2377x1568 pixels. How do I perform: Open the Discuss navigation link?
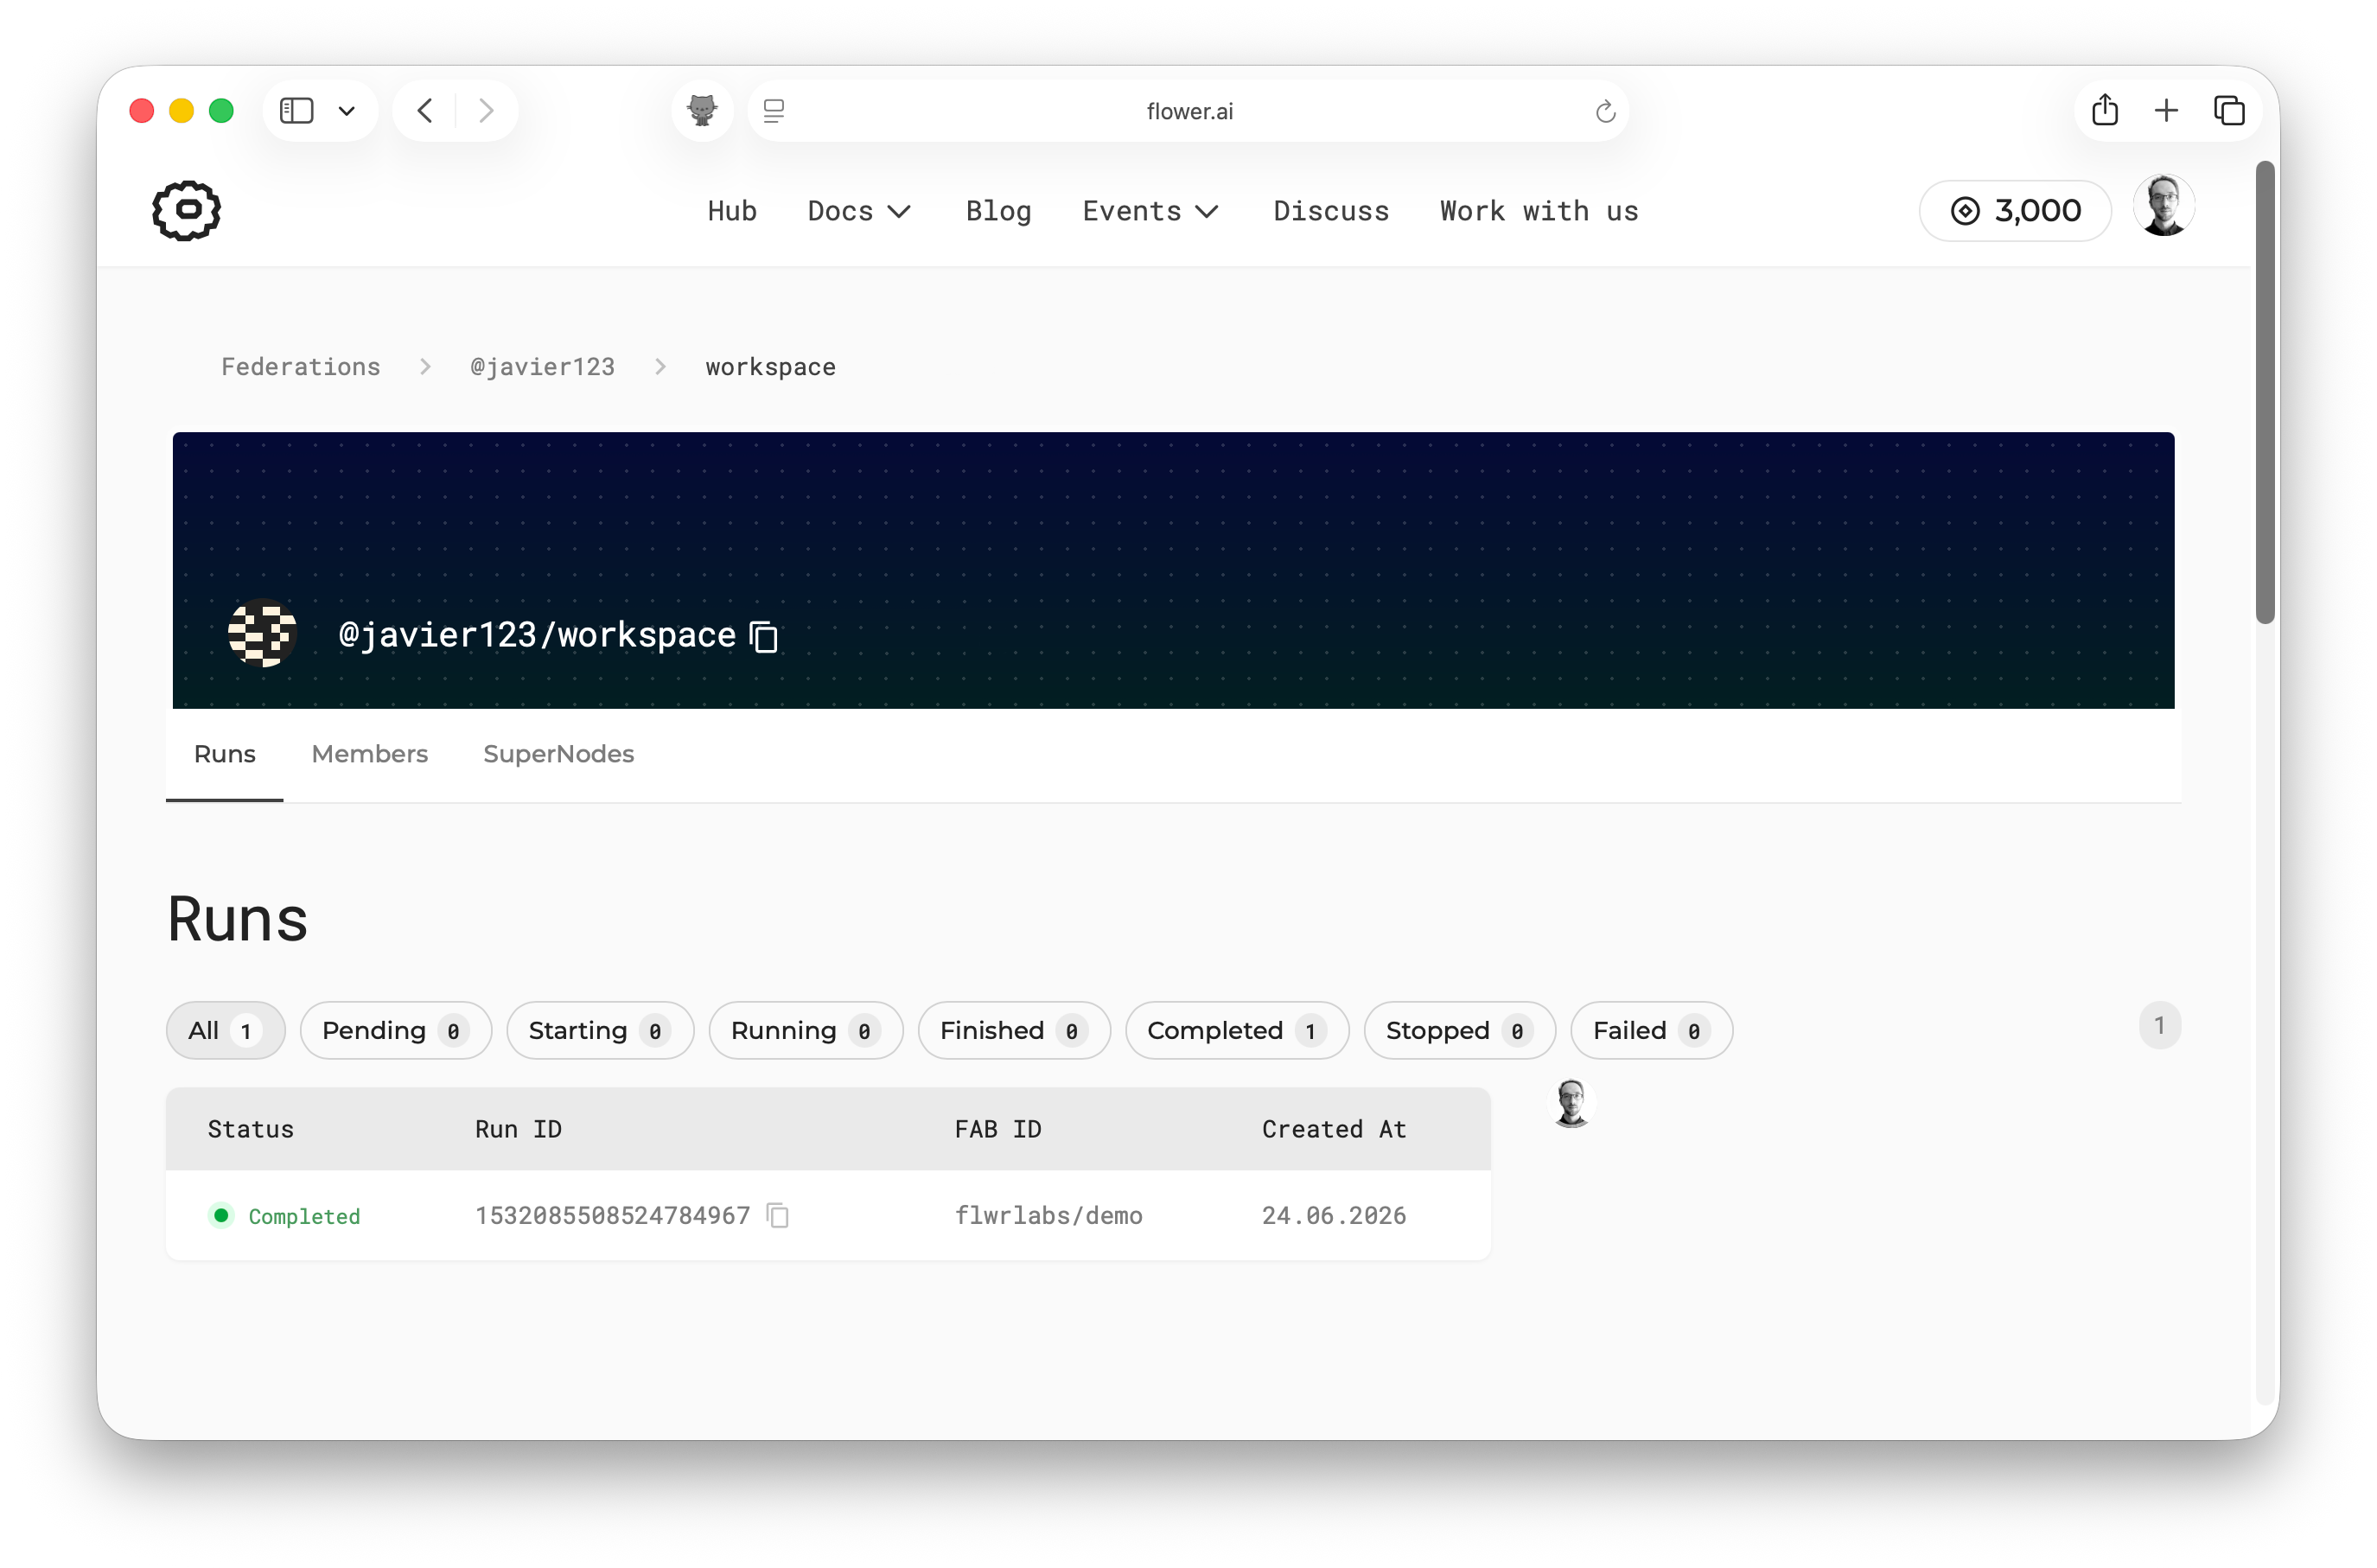point(1331,211)
